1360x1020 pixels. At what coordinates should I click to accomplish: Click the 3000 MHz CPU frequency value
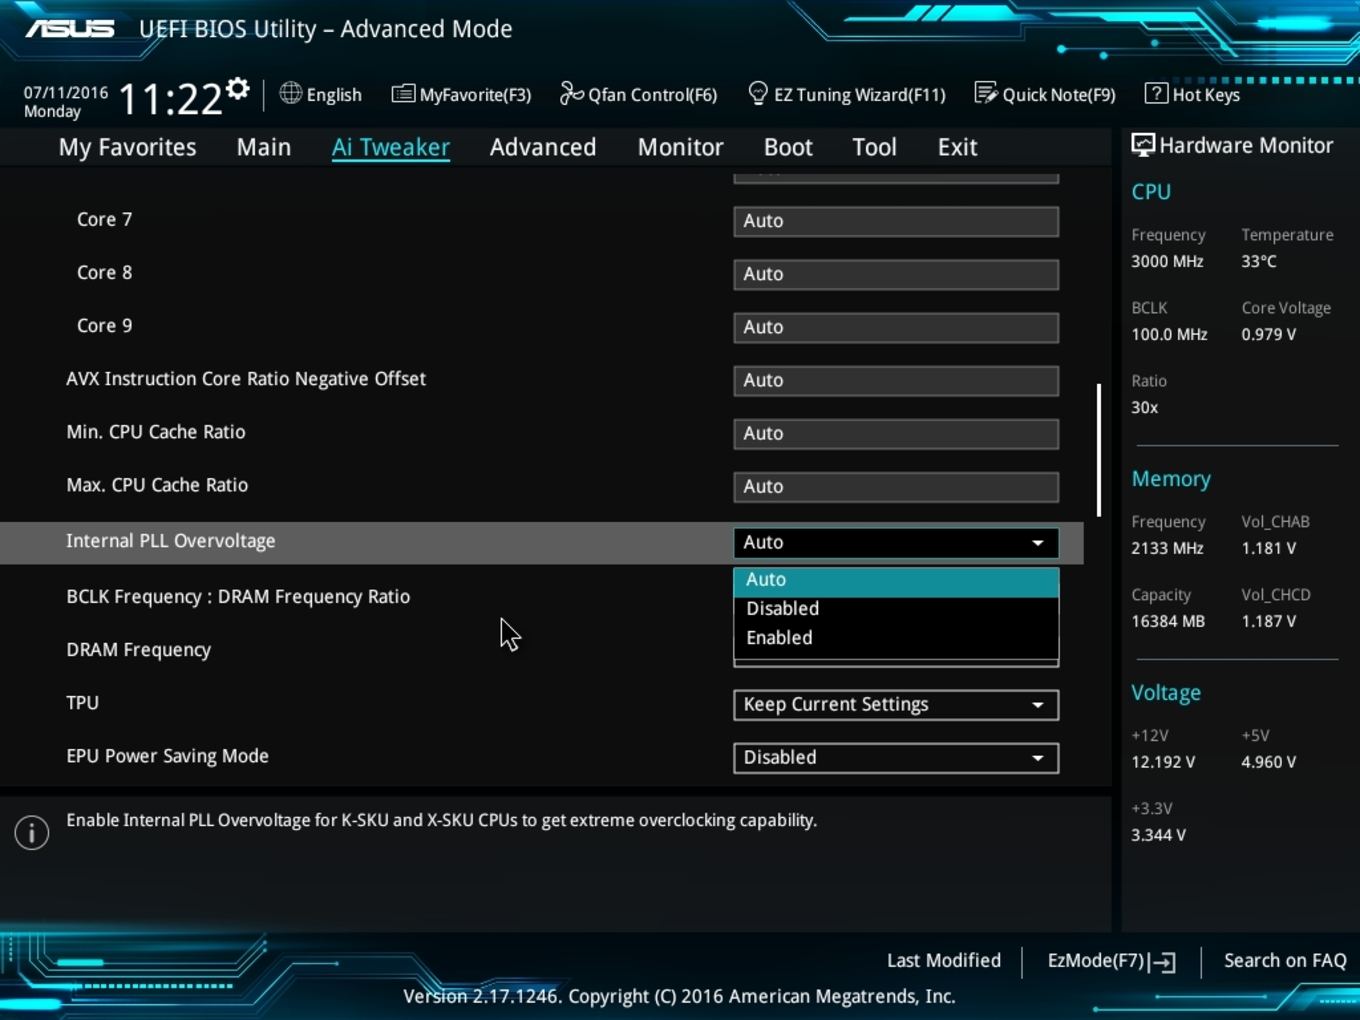[1167, 261]
